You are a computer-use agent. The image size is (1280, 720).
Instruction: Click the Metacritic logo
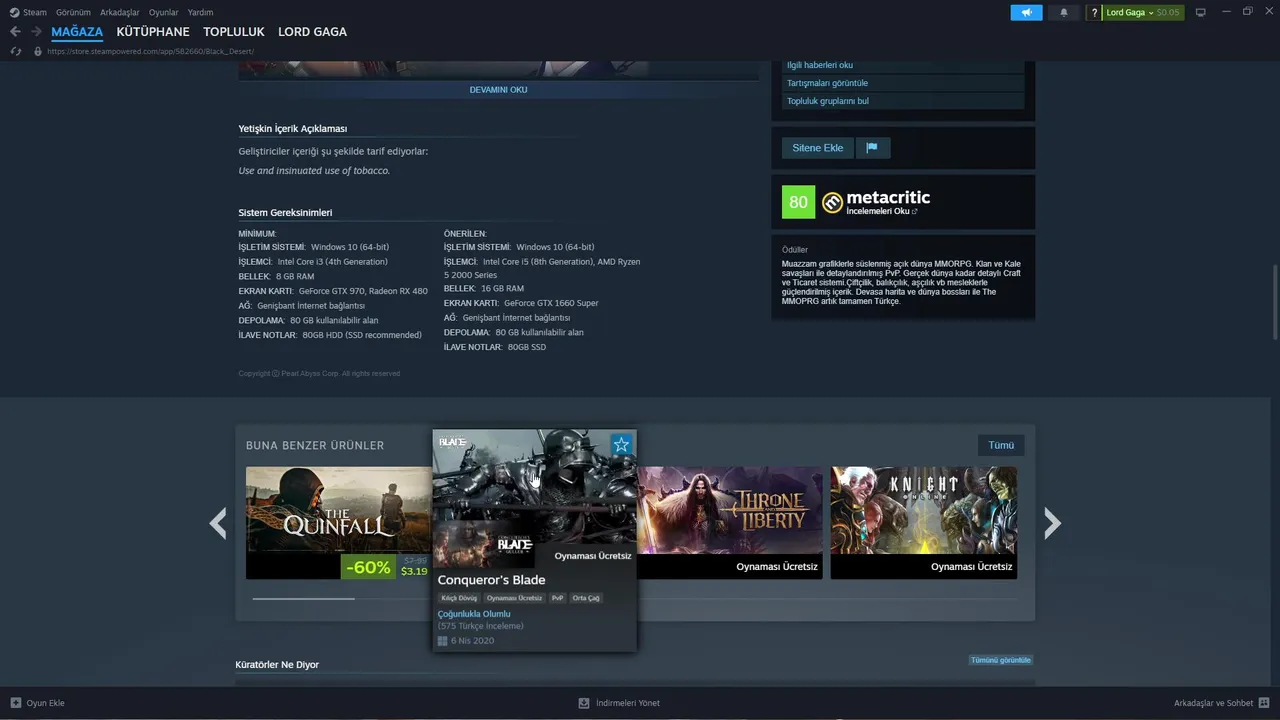click(833, 202)
